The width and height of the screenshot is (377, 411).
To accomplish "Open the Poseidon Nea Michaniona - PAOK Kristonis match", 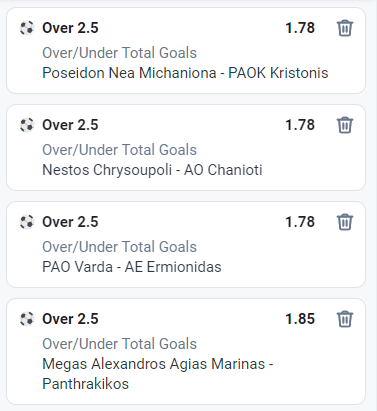I will tap(185, 73).
